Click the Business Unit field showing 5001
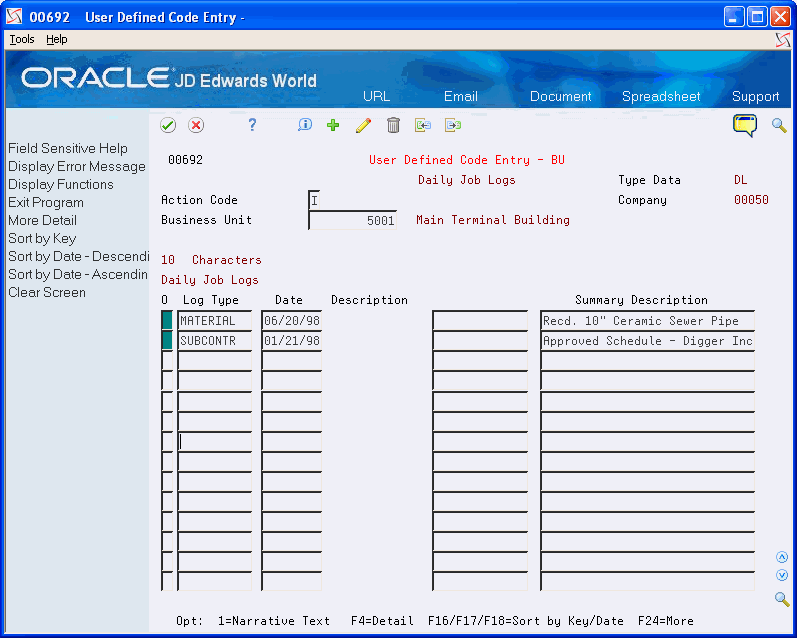 click(x=352, y=220)
